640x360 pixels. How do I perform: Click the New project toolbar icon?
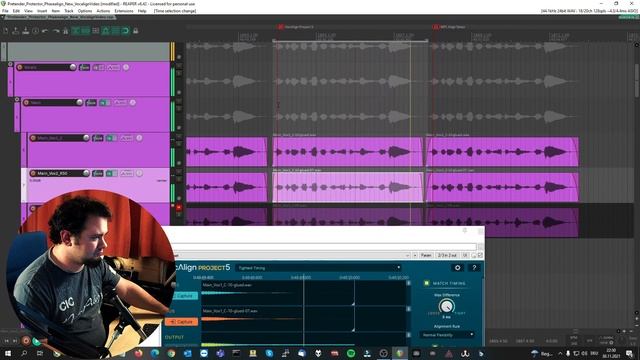pos(6,31)
